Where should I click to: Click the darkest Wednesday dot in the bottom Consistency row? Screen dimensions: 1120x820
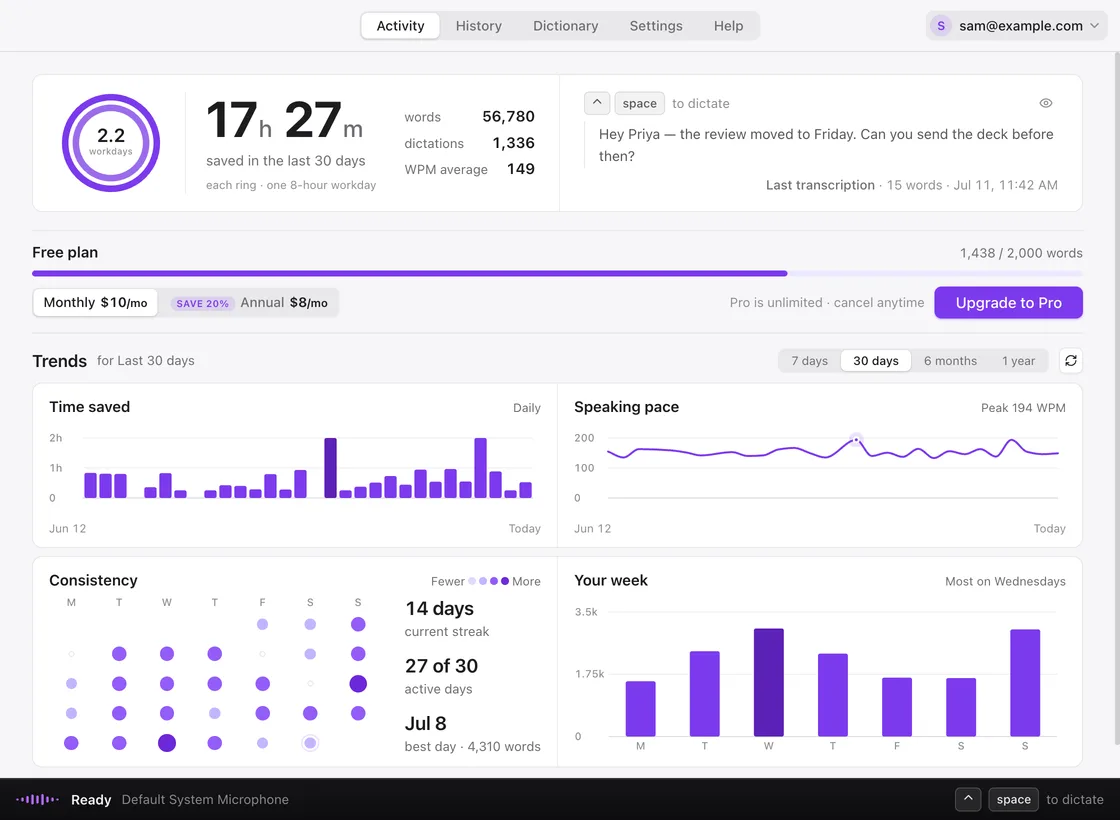pyautogui.click(x=166, y=743)
